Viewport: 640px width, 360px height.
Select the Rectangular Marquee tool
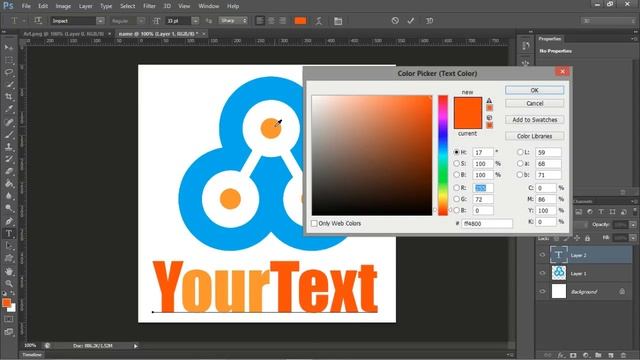point(9,60)
